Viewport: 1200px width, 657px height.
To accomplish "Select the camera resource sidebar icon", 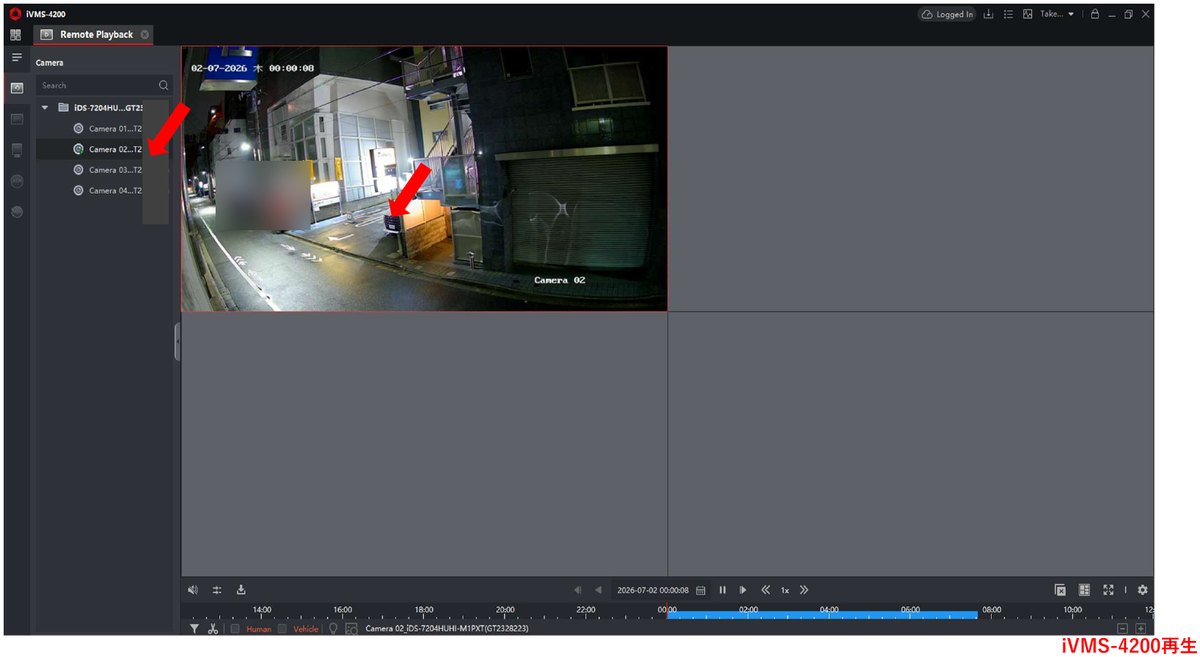I will click(17, 88).
